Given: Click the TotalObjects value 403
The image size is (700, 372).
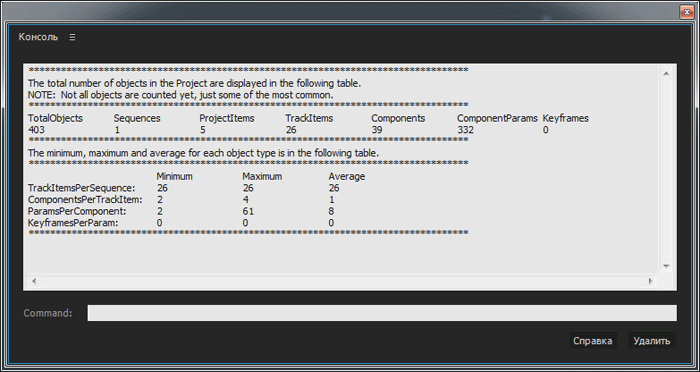Looking at the screenshot, I should 36,130.
